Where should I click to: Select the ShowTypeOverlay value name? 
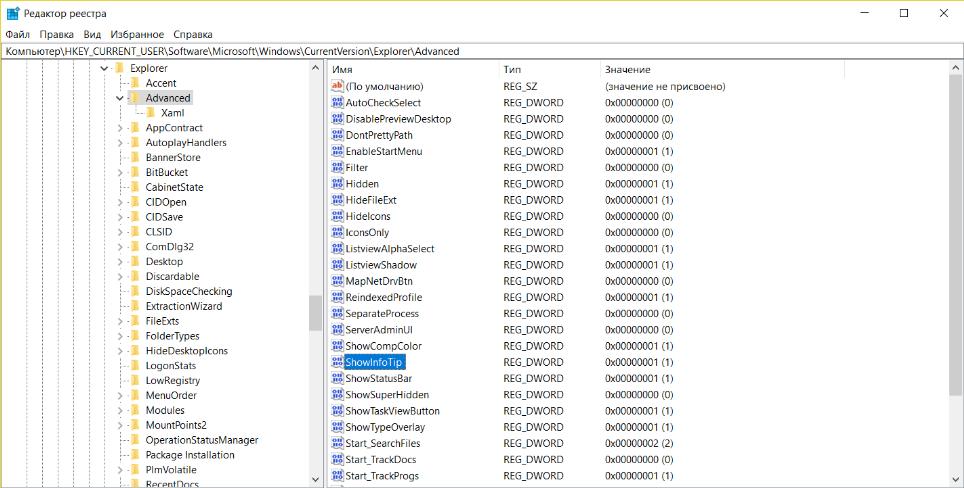[x=385, y=427]
